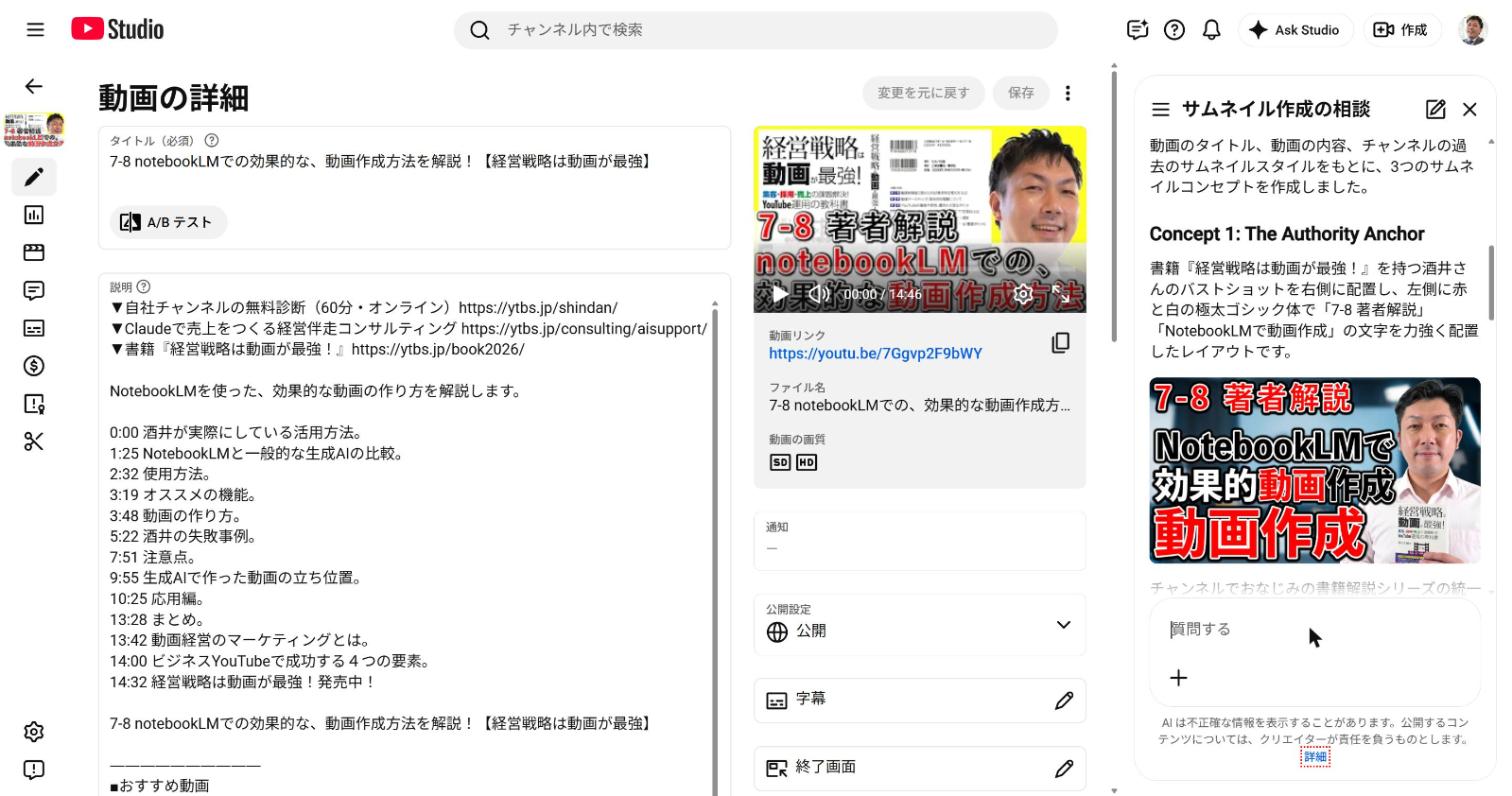
Task: Copy the video link with copy icon
Action: pyautogui.click(x=1061, y=343)
